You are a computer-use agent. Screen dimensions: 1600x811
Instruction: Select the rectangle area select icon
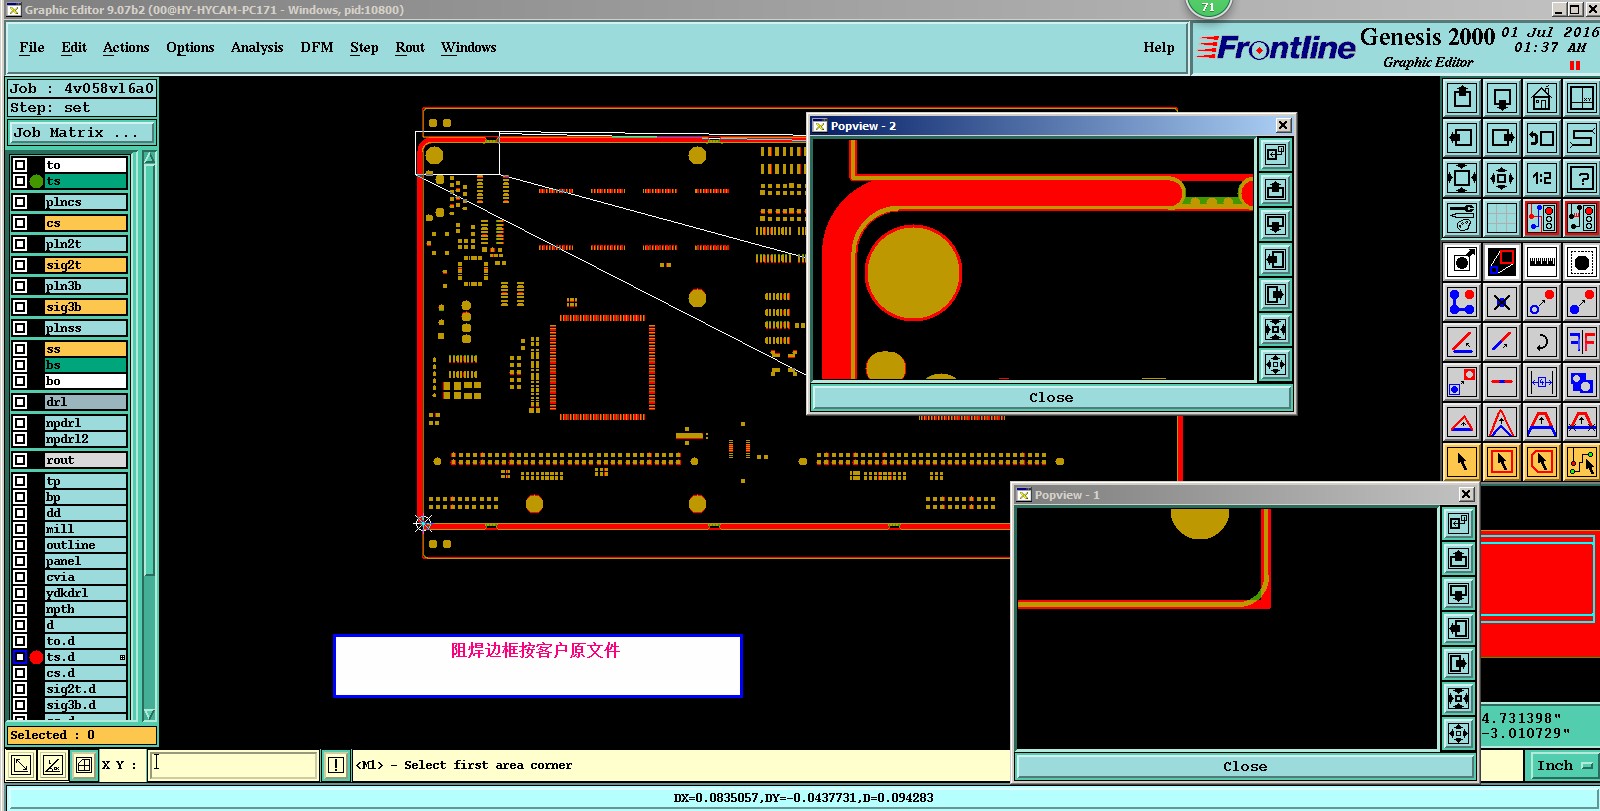[1502, 462]
